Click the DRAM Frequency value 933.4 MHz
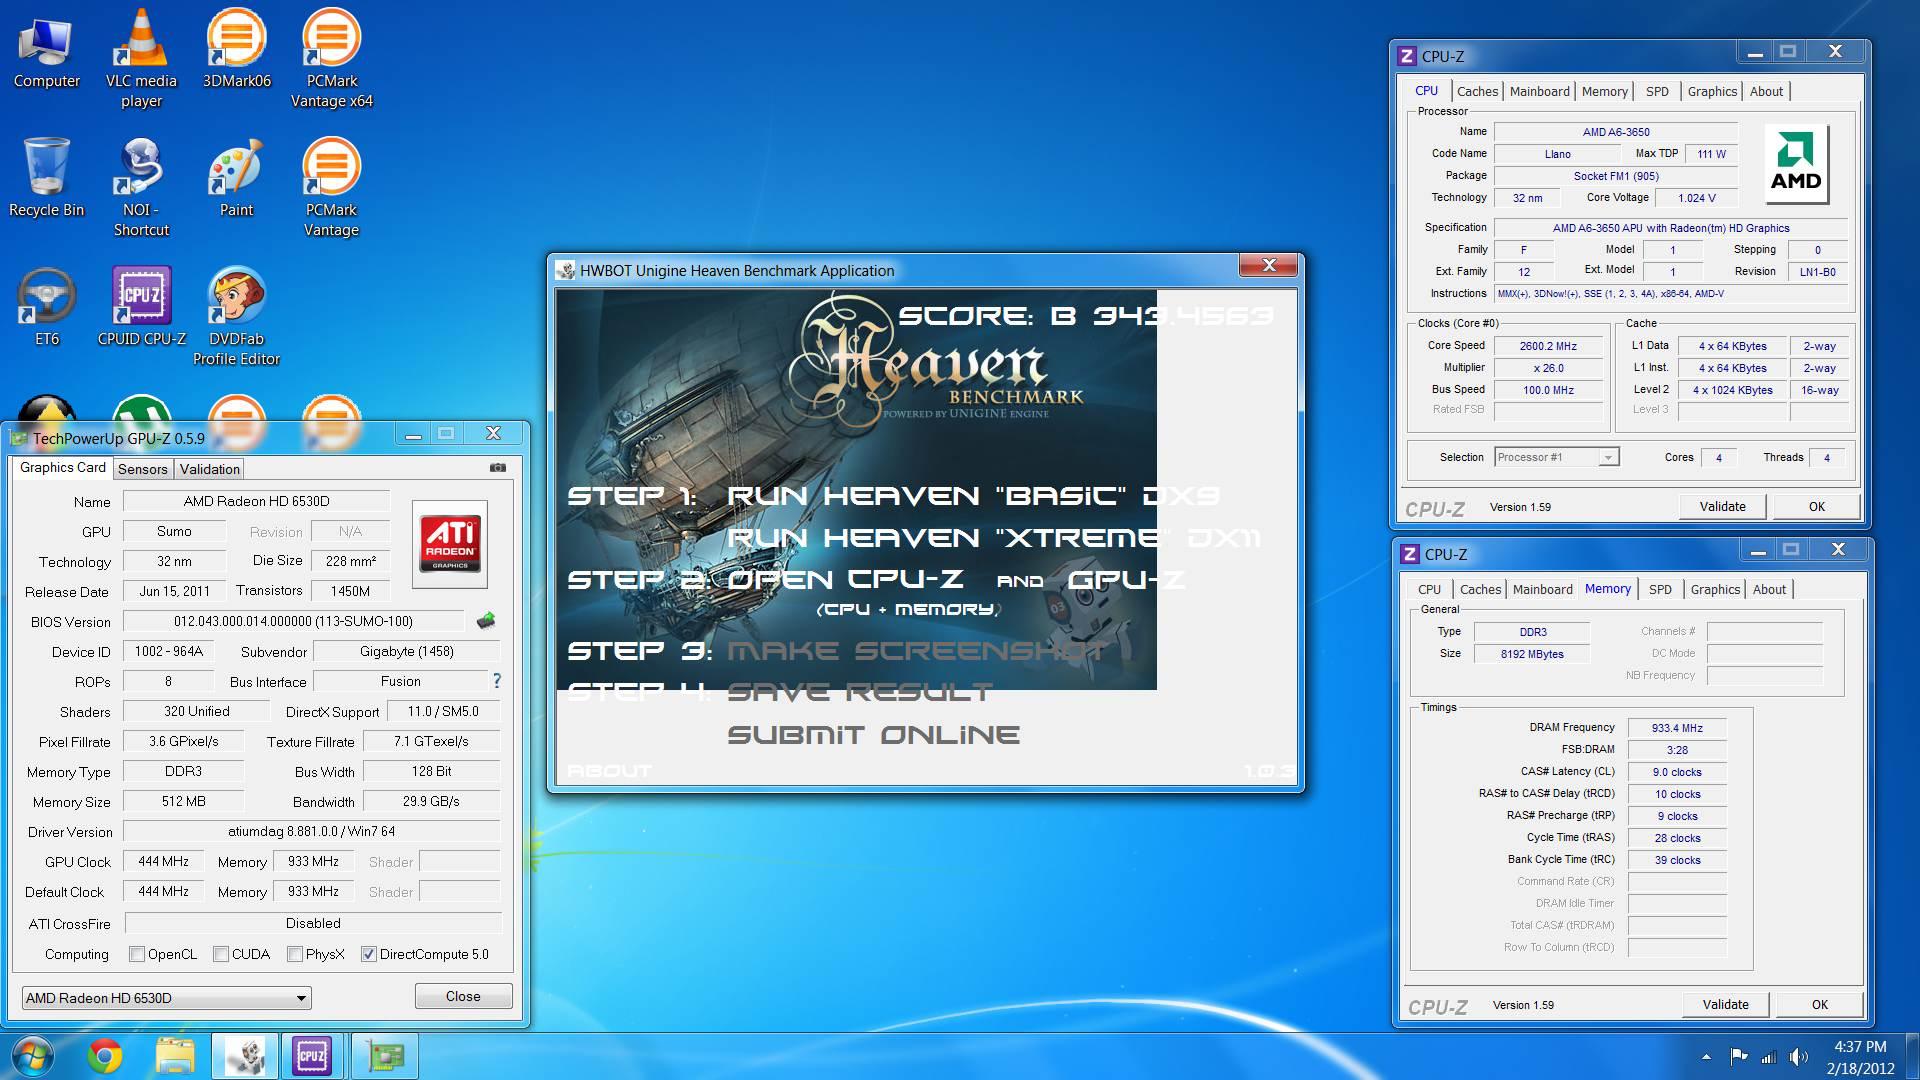This screenshot has width=1920, height=1080. pyautogui.click(x=1677, y=728)
